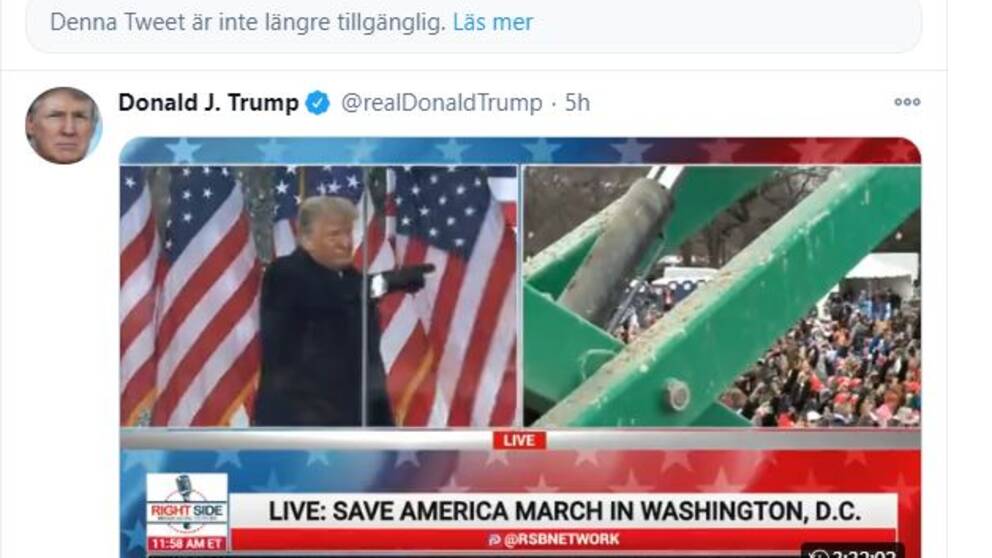992x558 pixels.
Task: Open the @realDonaldTrump handle link
Action: 442,102
